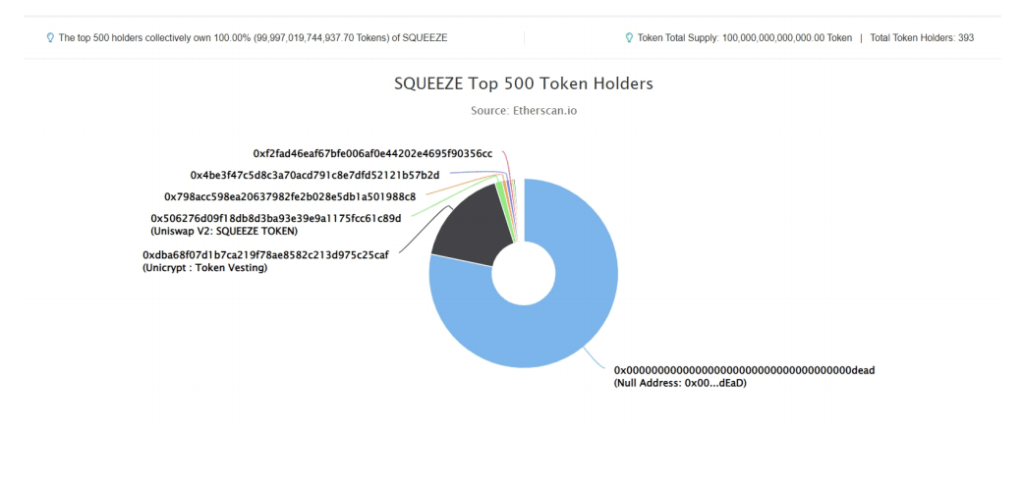Click the SQUEEZE Top 500 Token Holders title
The height and width of the screenshot is (487, 1024).
point(523,84)
